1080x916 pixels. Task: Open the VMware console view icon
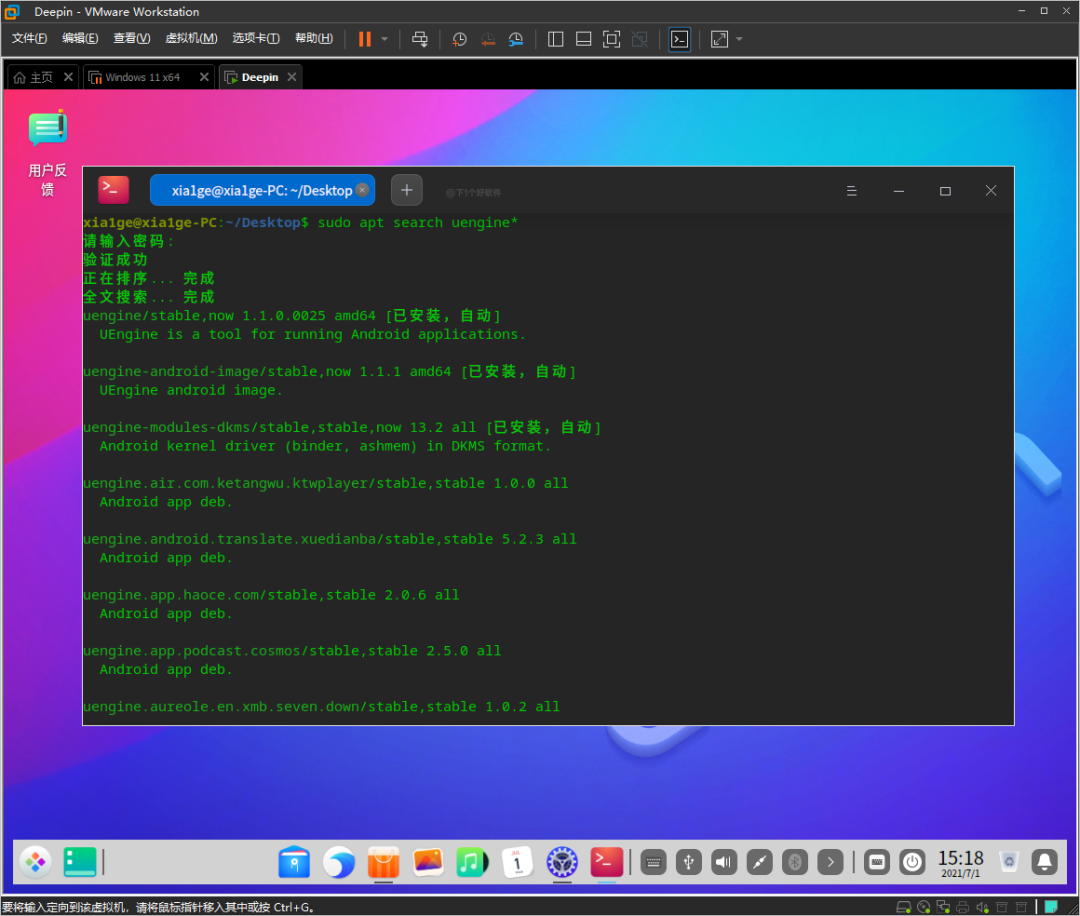tap(679, 39)
